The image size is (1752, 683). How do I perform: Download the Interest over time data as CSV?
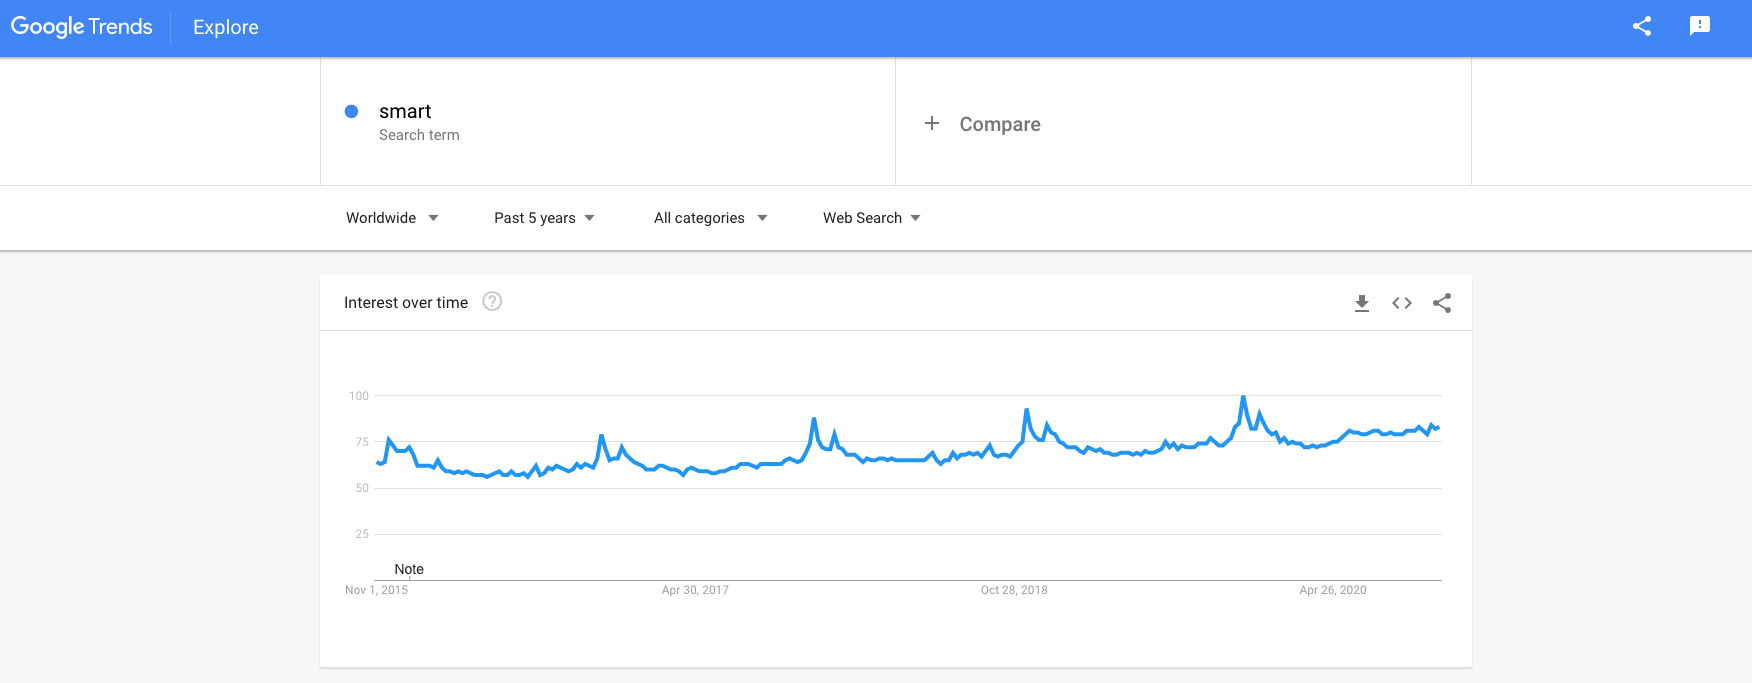(x=1361, y=303)
